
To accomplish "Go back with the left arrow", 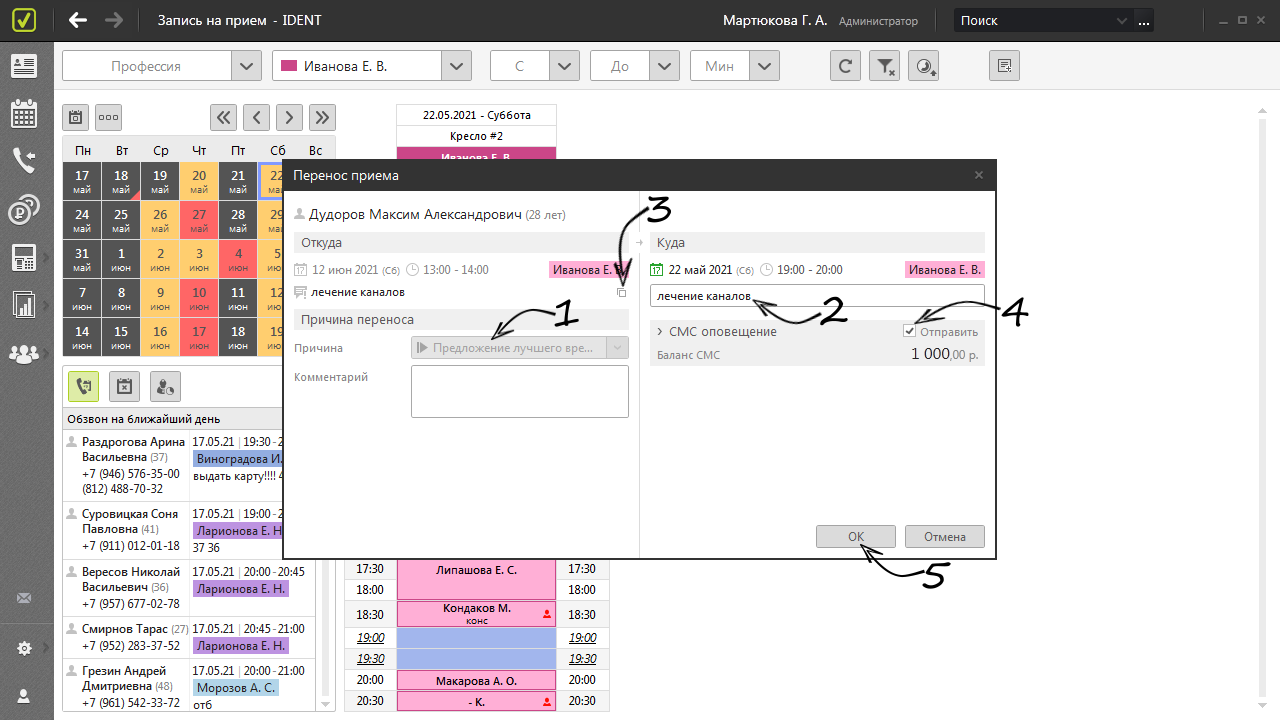I will (x=78, y=20).
